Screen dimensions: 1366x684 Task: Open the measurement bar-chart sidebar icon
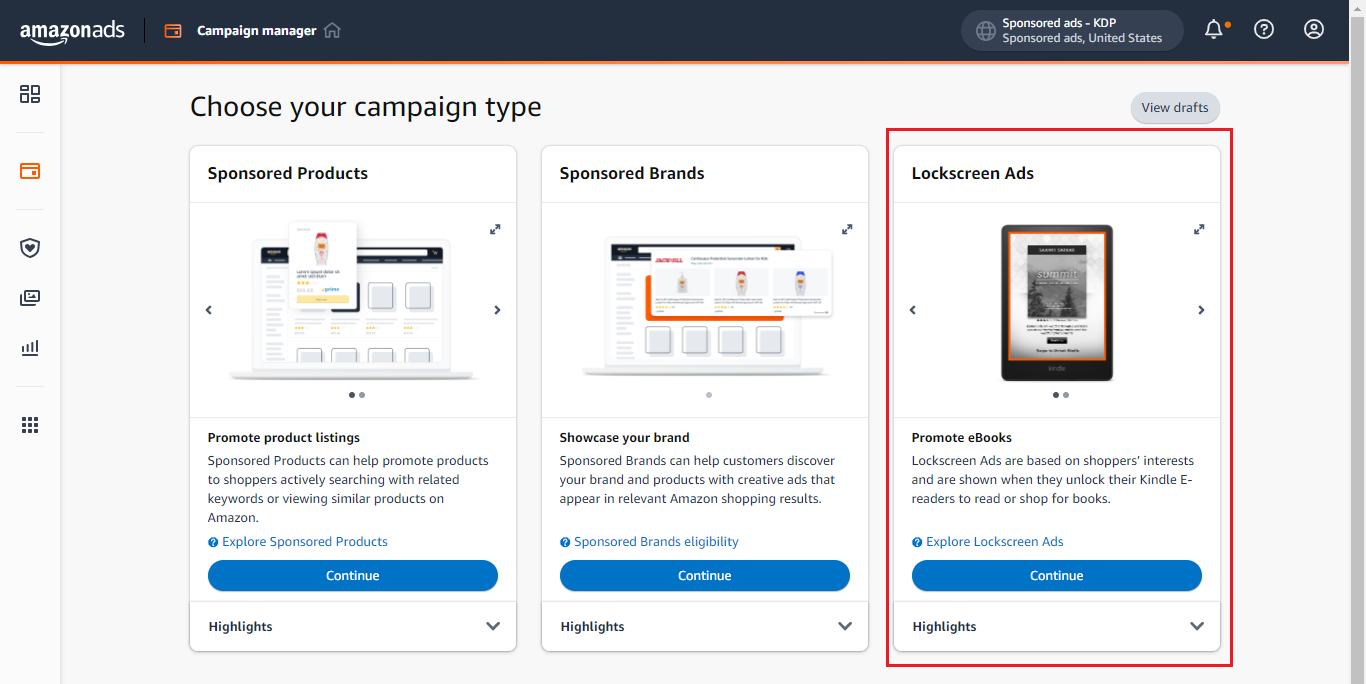coord(30,348)
